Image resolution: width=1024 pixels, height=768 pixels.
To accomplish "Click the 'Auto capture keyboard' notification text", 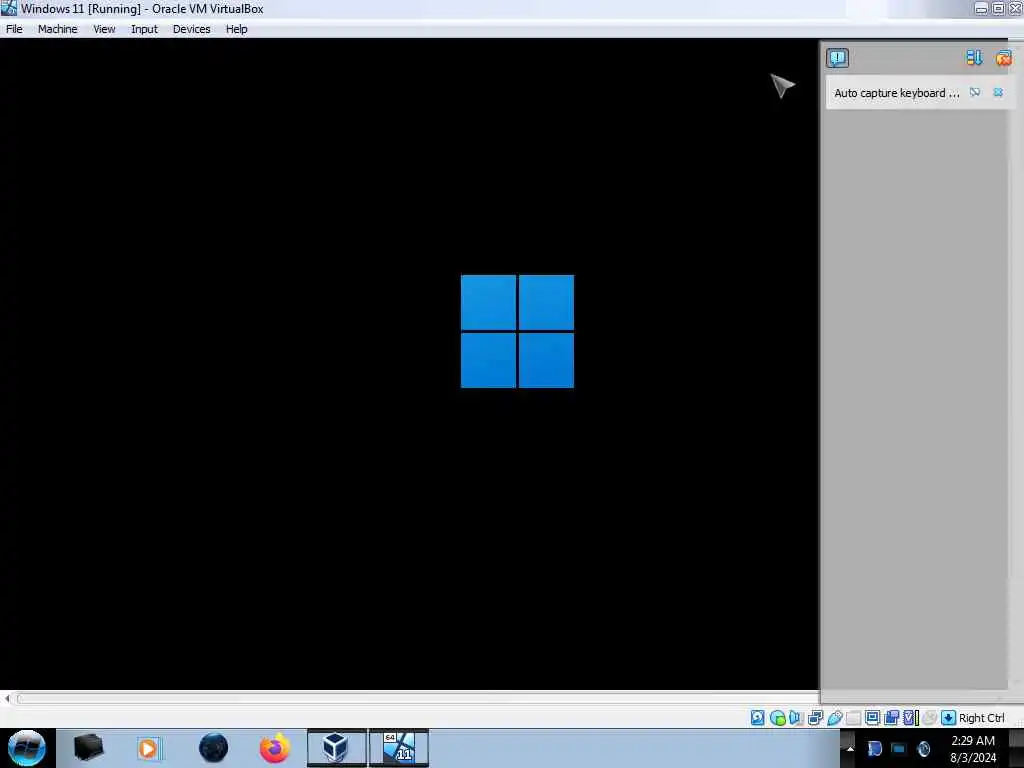I will pyautogui.click(x=897, y=93).
